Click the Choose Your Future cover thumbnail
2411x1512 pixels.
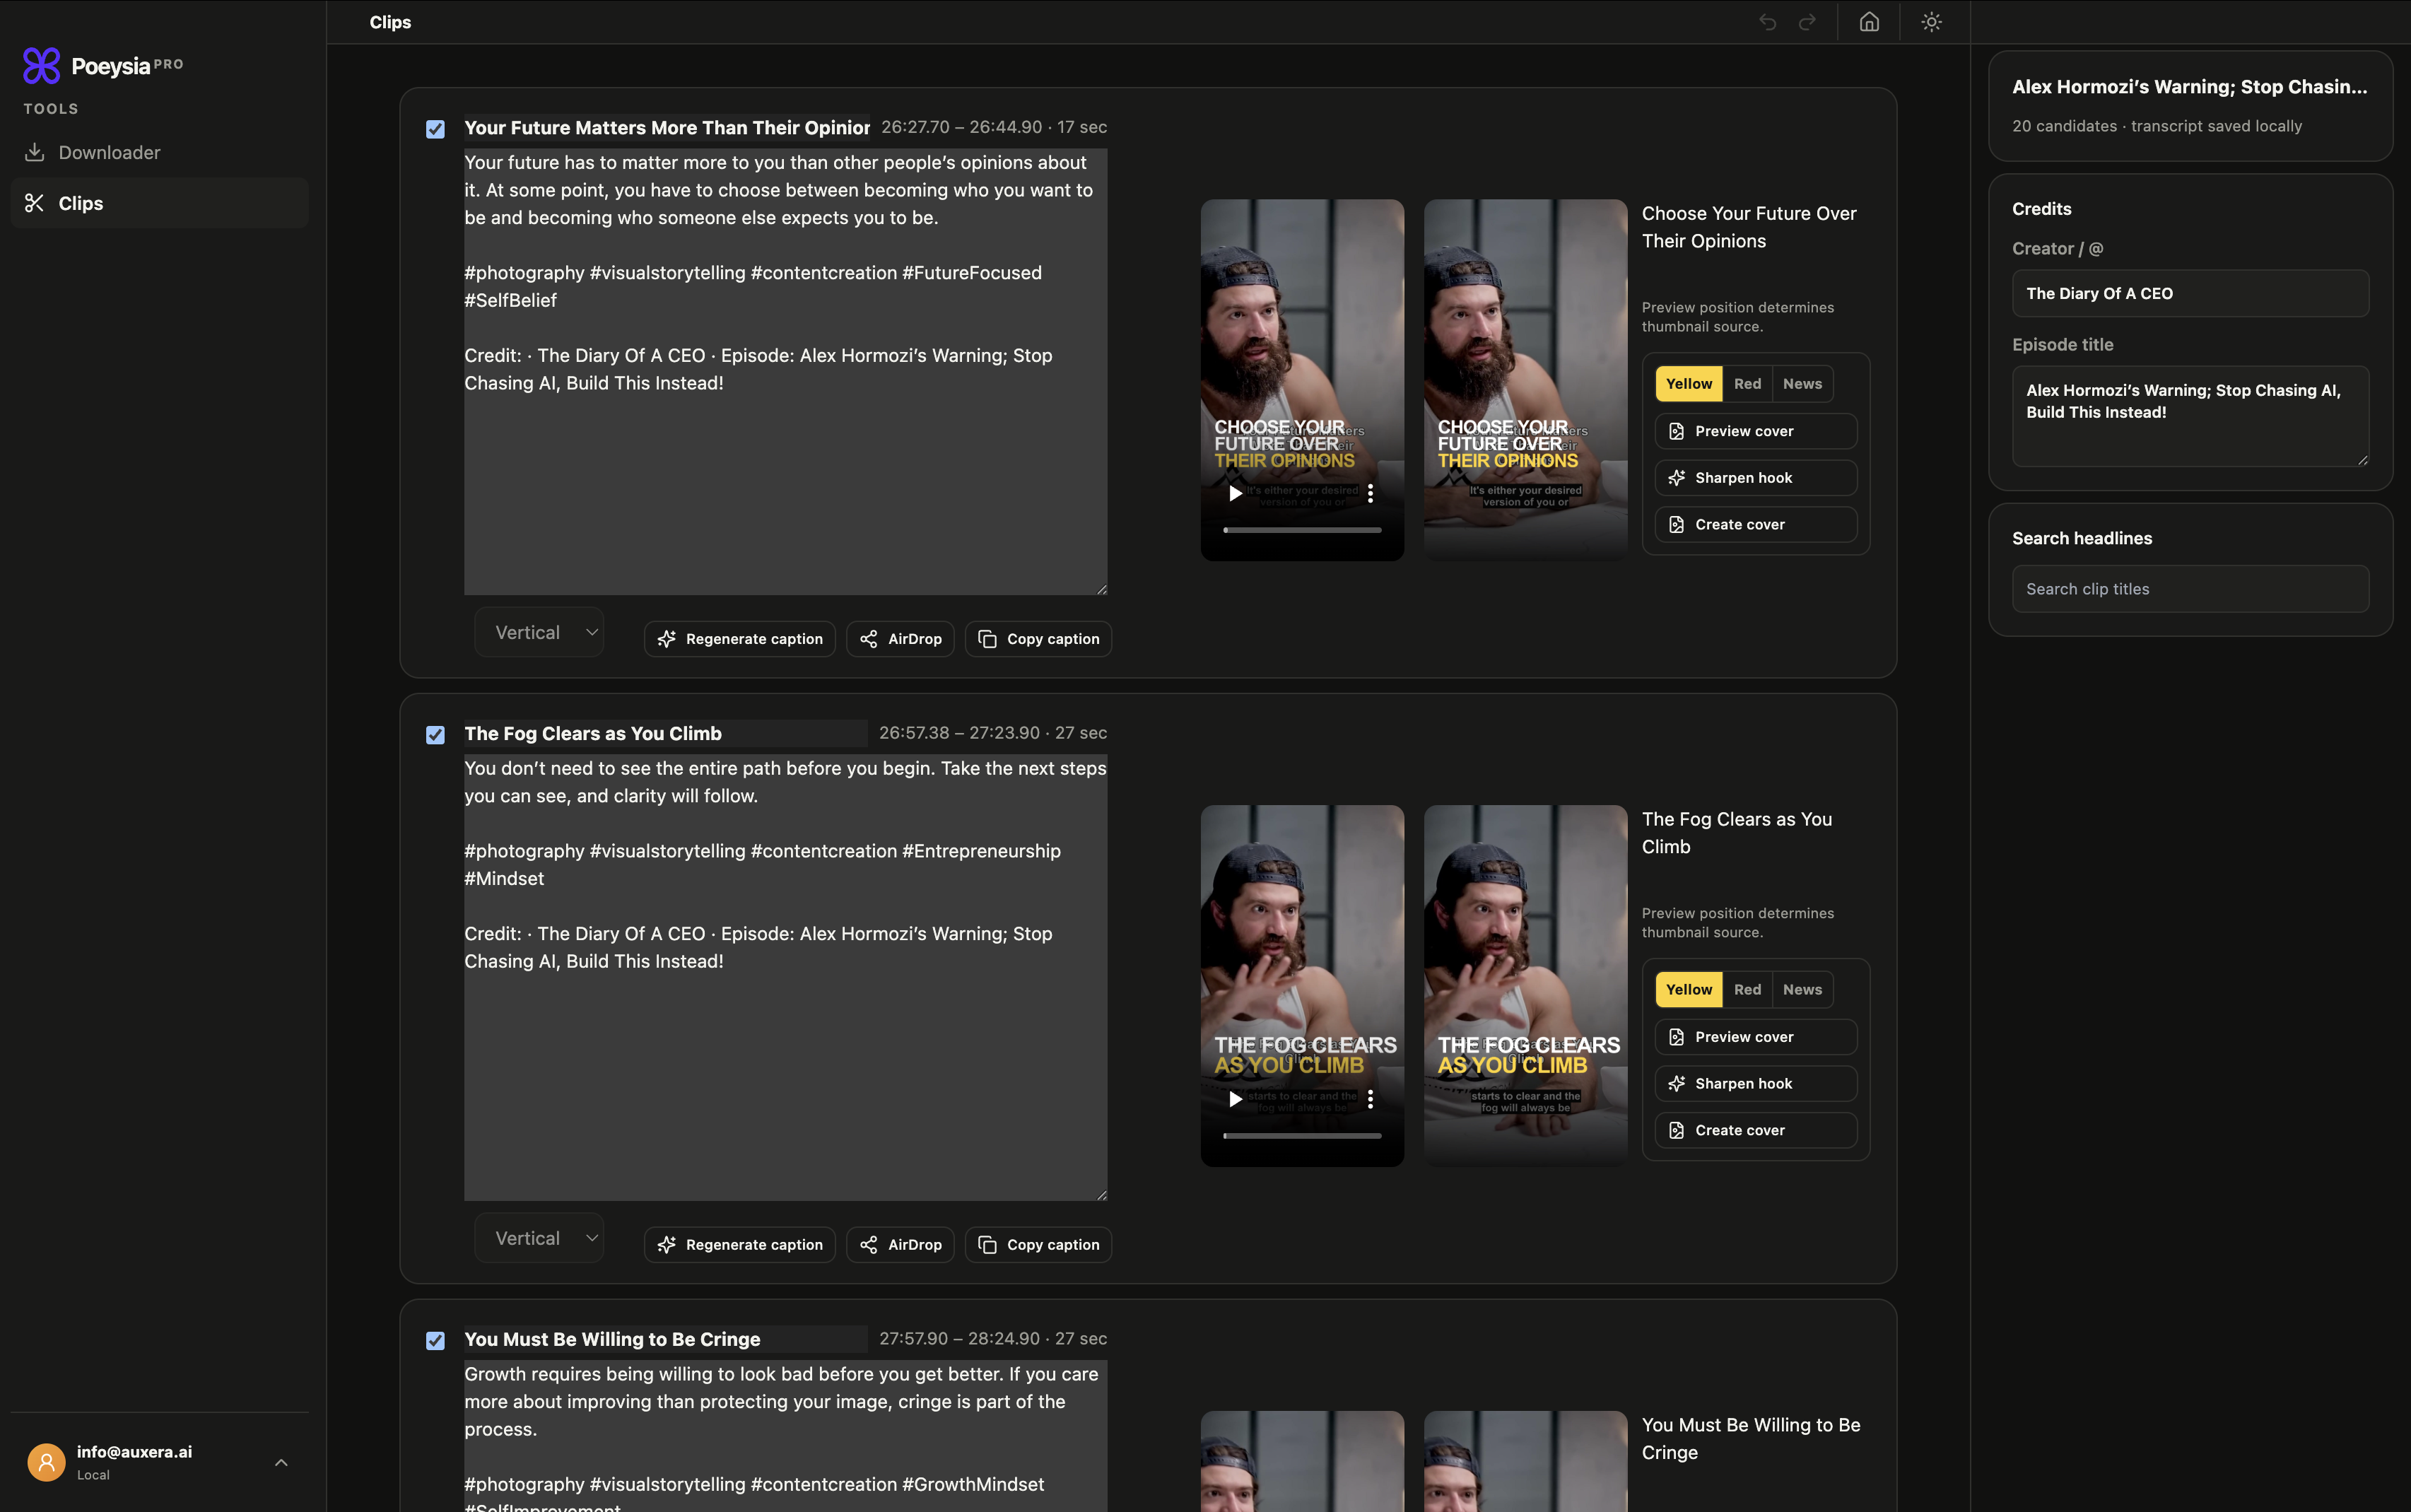click(x=1525, y=380)
